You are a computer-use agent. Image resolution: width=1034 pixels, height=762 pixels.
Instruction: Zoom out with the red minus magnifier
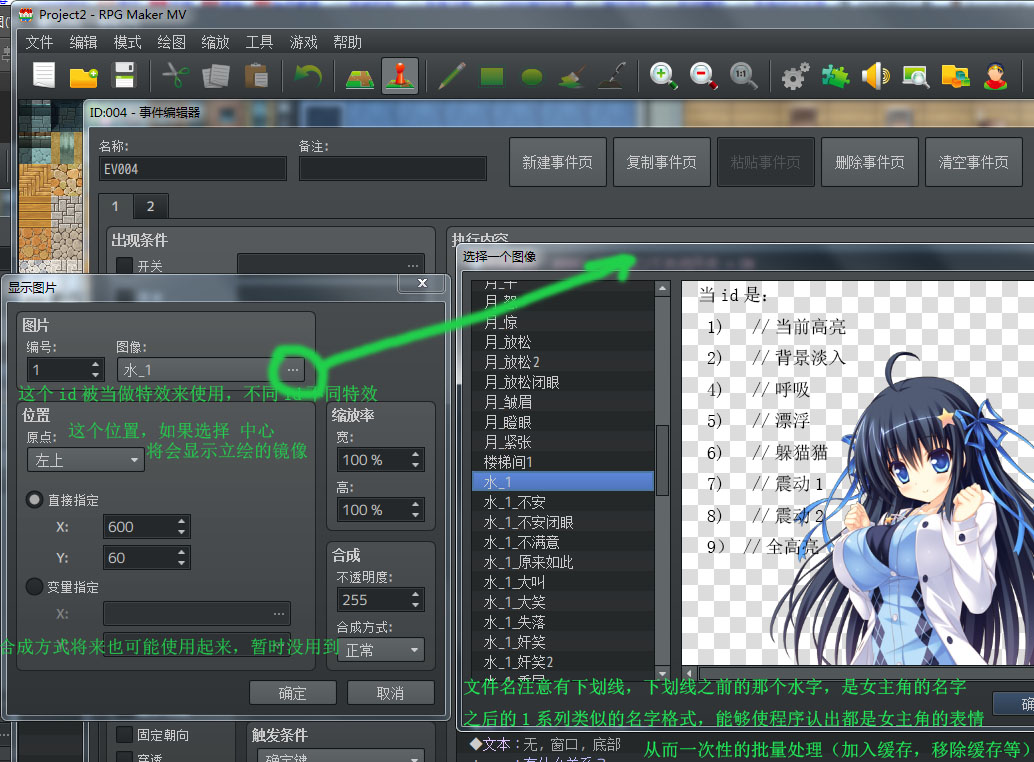(x=703, y=76)
